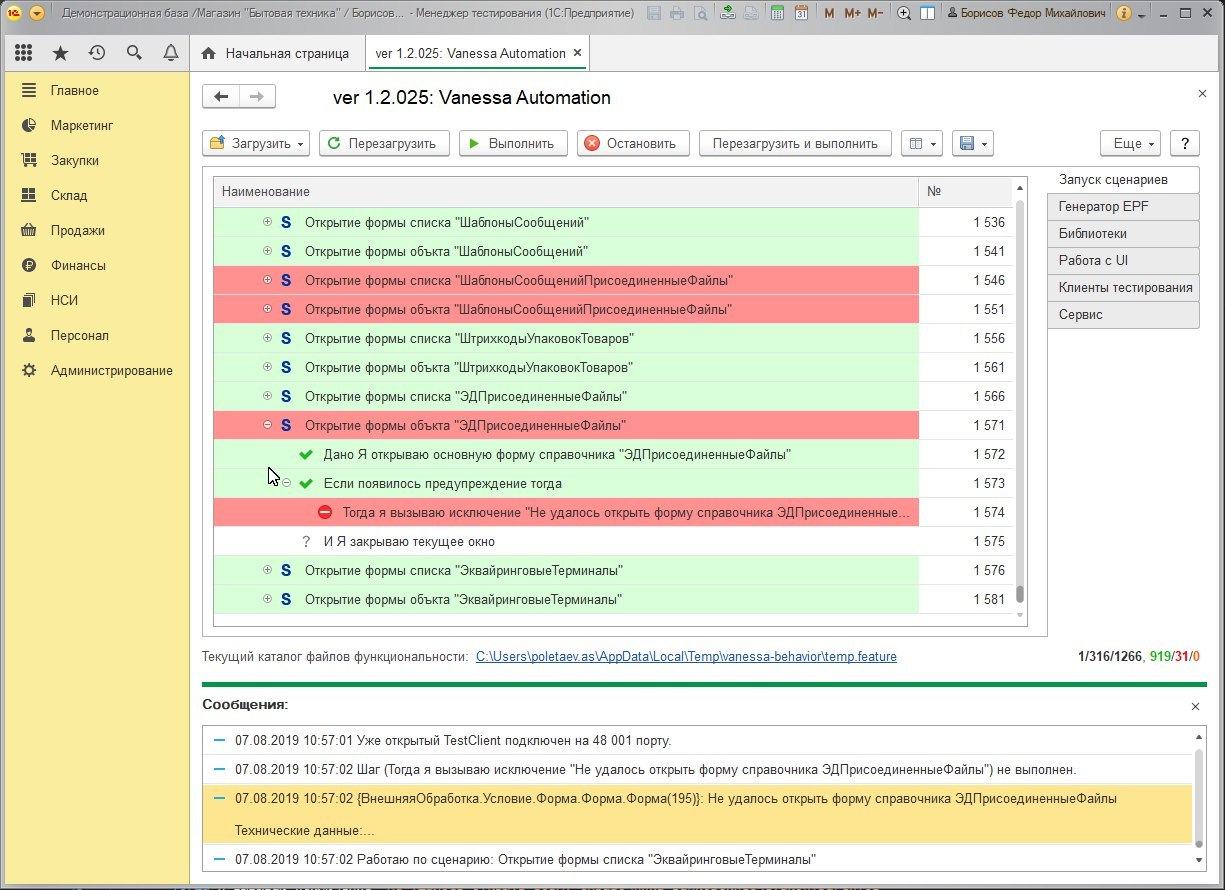Navigate back with left arrow button

click(x=221, y=96)
